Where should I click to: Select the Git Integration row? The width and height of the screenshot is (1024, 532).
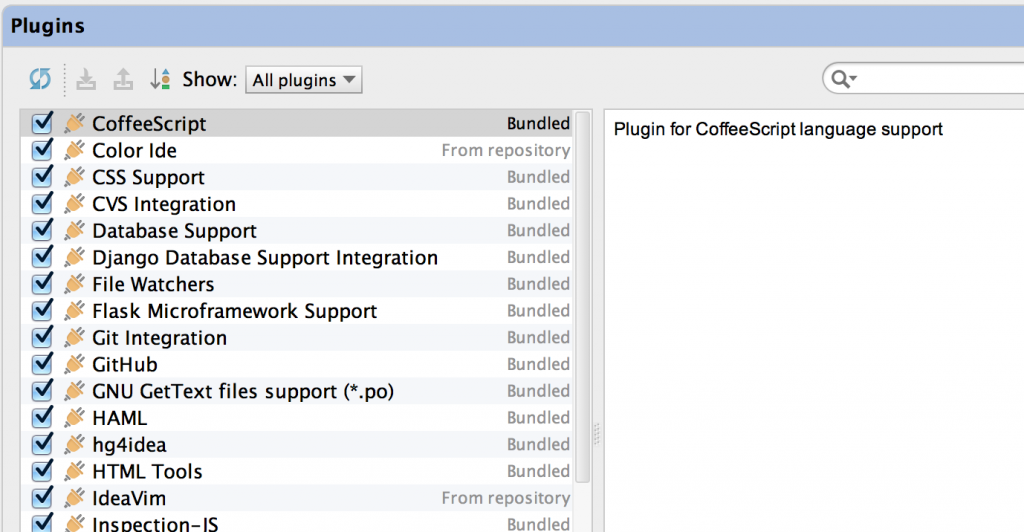coord(296,337)
